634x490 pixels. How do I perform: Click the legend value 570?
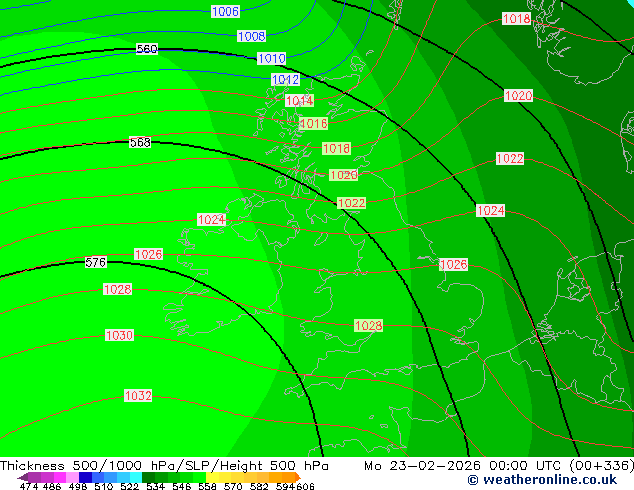click(x=233, y=486)
